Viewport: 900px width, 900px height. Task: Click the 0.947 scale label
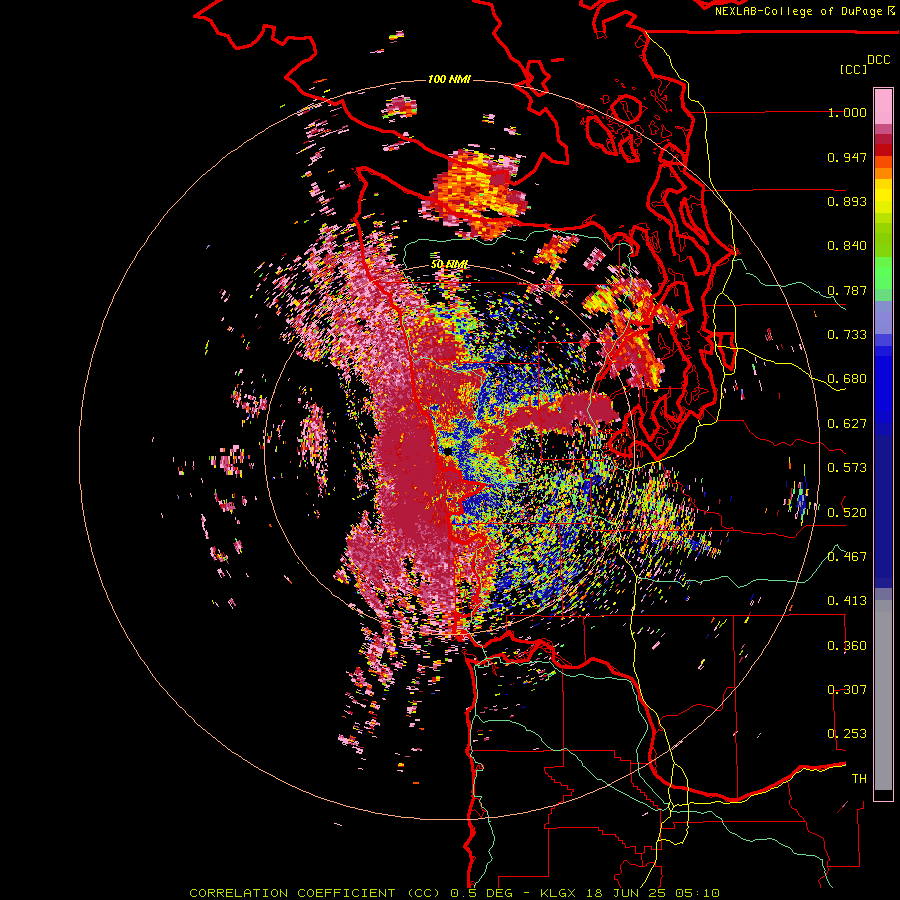847,157
